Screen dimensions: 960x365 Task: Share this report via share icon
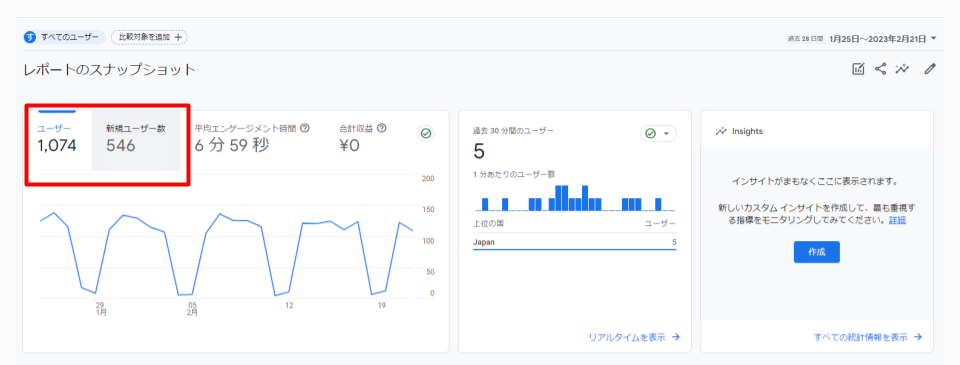pyautogui.click(x=880, y=69)
